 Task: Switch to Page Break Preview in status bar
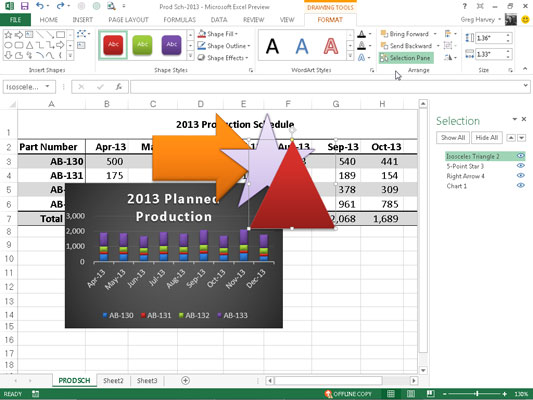click(430, 394)
